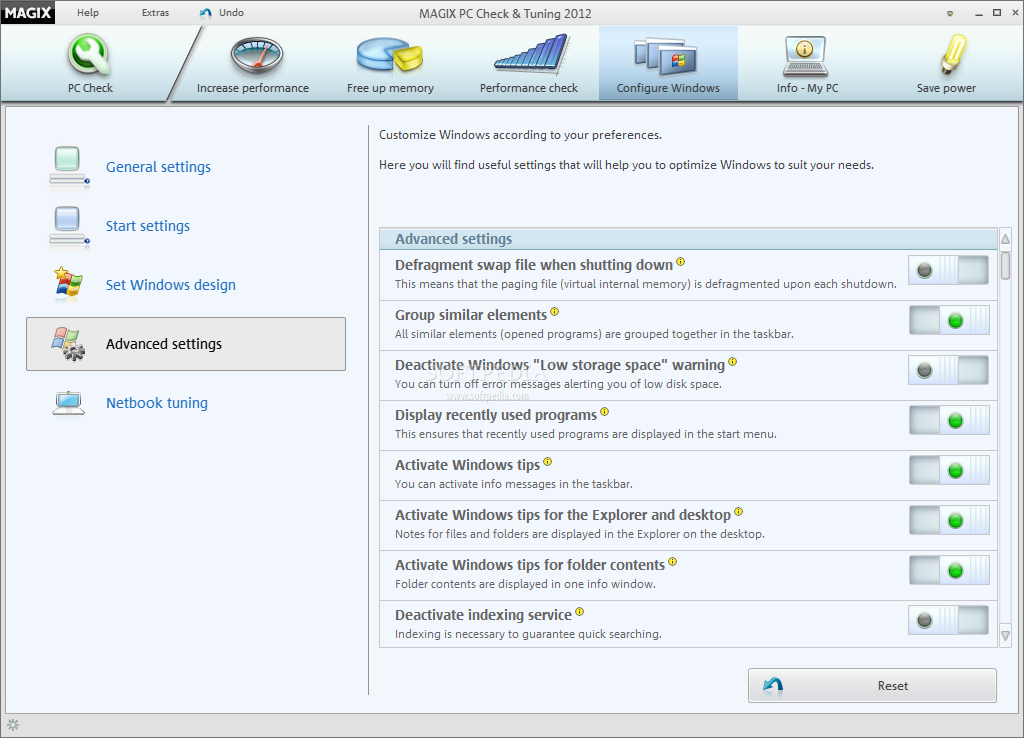Screen dimensions: 1024x738
Task: Click text 'You can activate info messages in the taskbar.'
Action: (514, 484)
